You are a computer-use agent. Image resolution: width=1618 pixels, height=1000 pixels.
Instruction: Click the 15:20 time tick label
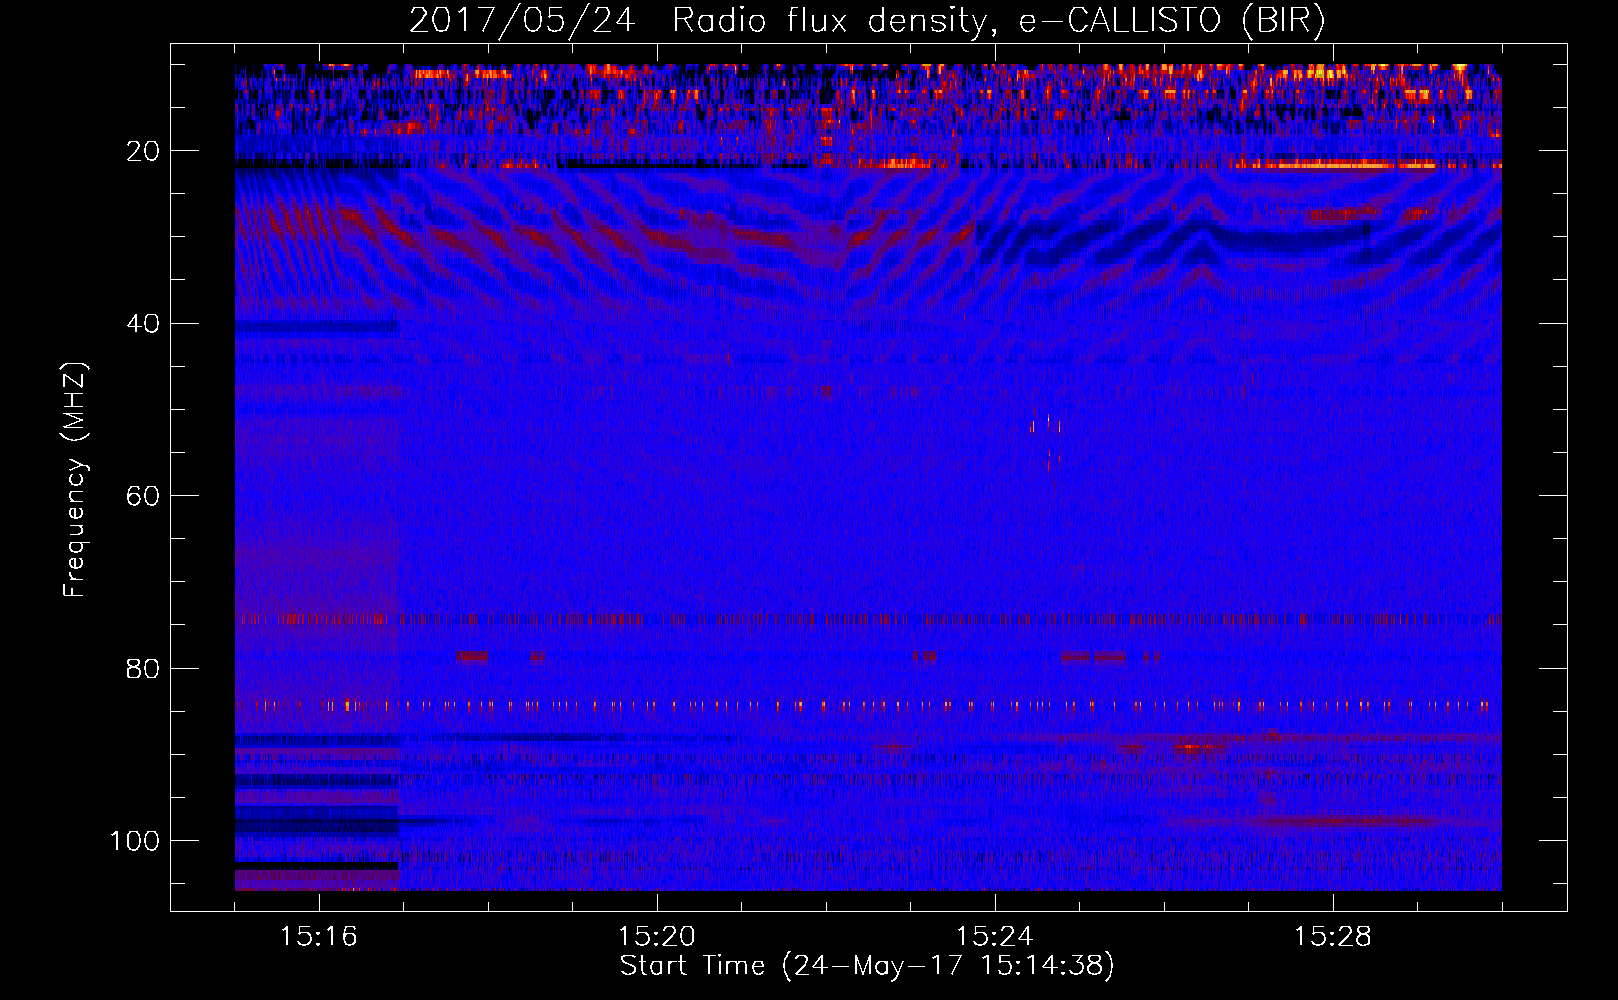[x=657, y=937]
